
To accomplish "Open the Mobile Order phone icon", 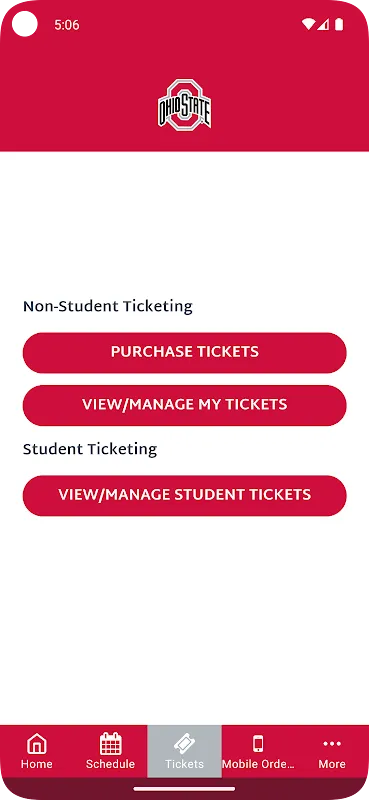I will pyautogui.click(x=258, y=744).
